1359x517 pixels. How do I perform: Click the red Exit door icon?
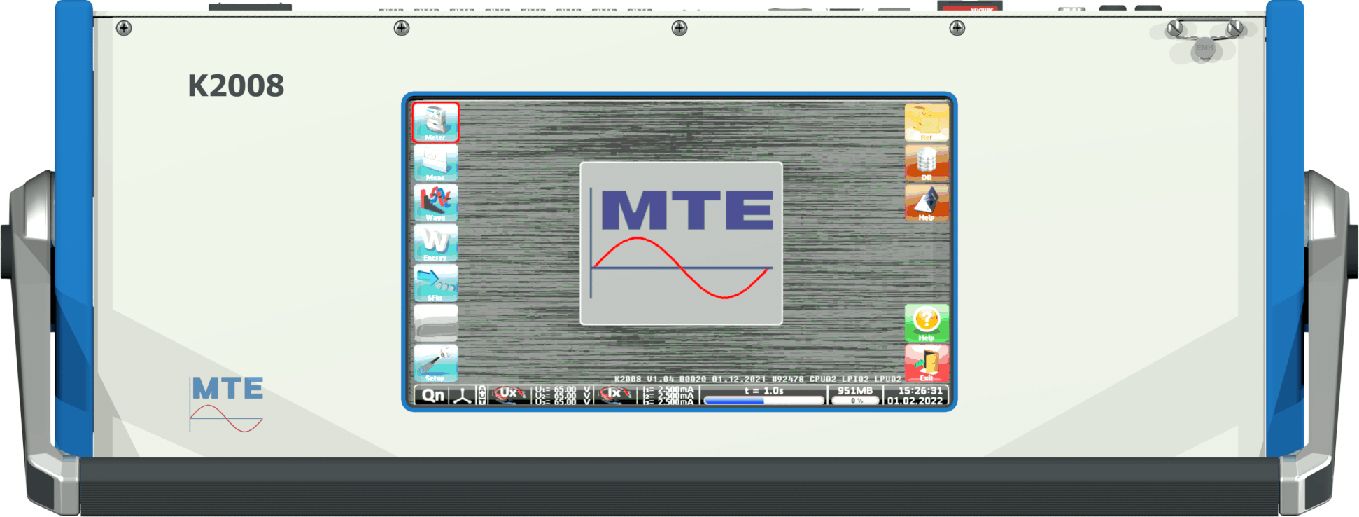927,364
